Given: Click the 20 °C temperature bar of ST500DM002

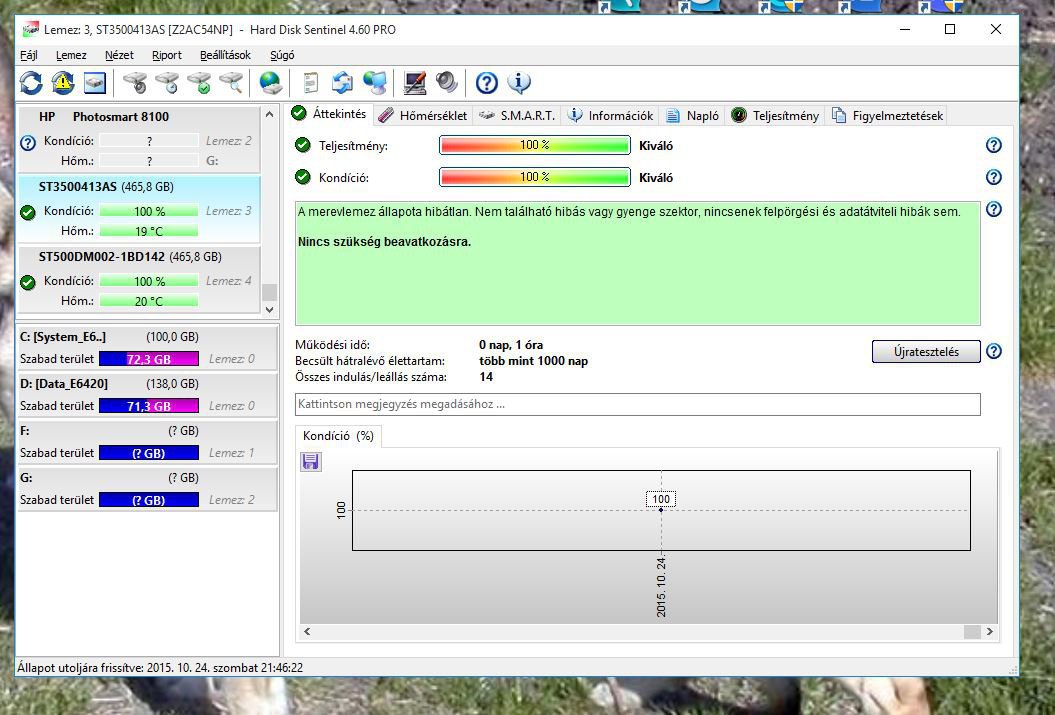Looking at the screenshot, I should coord(149,301).
